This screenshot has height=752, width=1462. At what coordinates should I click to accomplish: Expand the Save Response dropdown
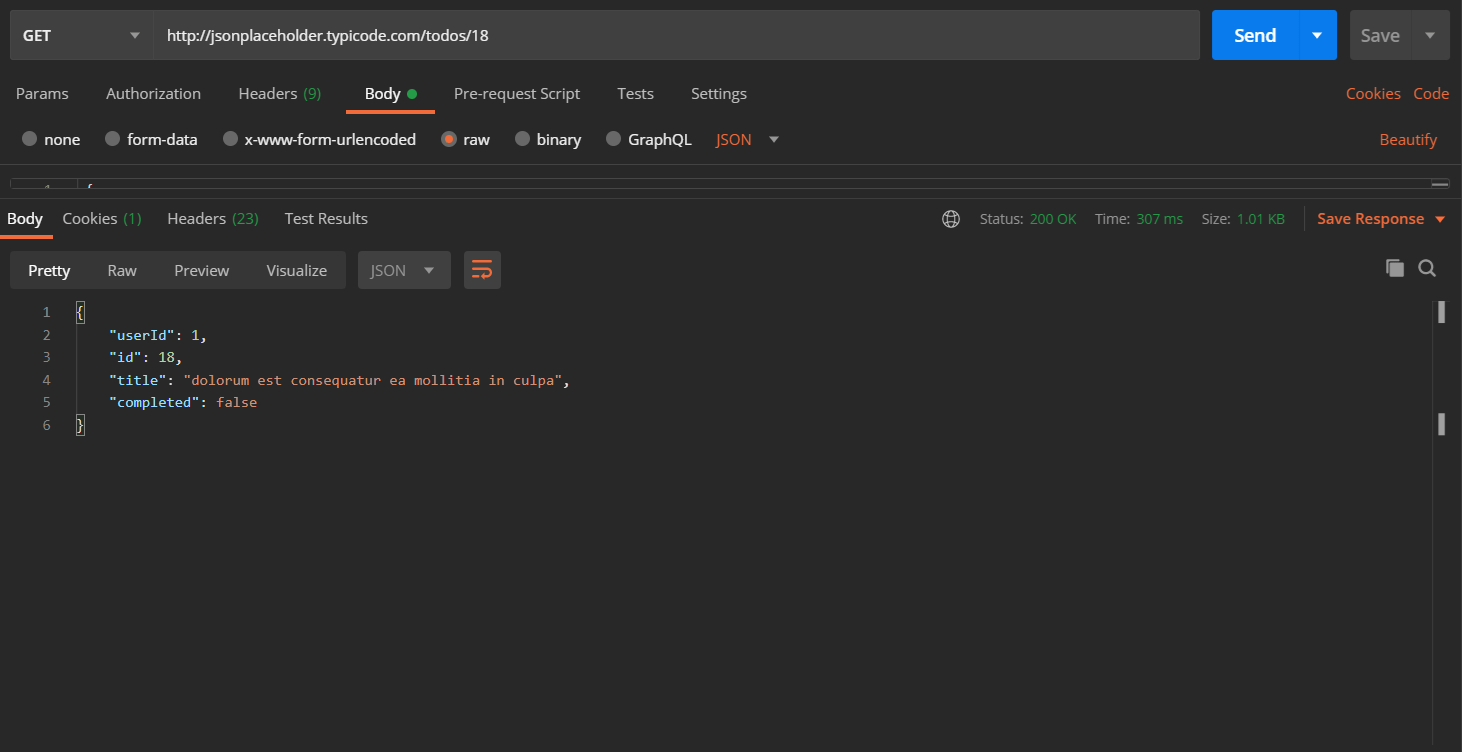tap(1440, 219)
